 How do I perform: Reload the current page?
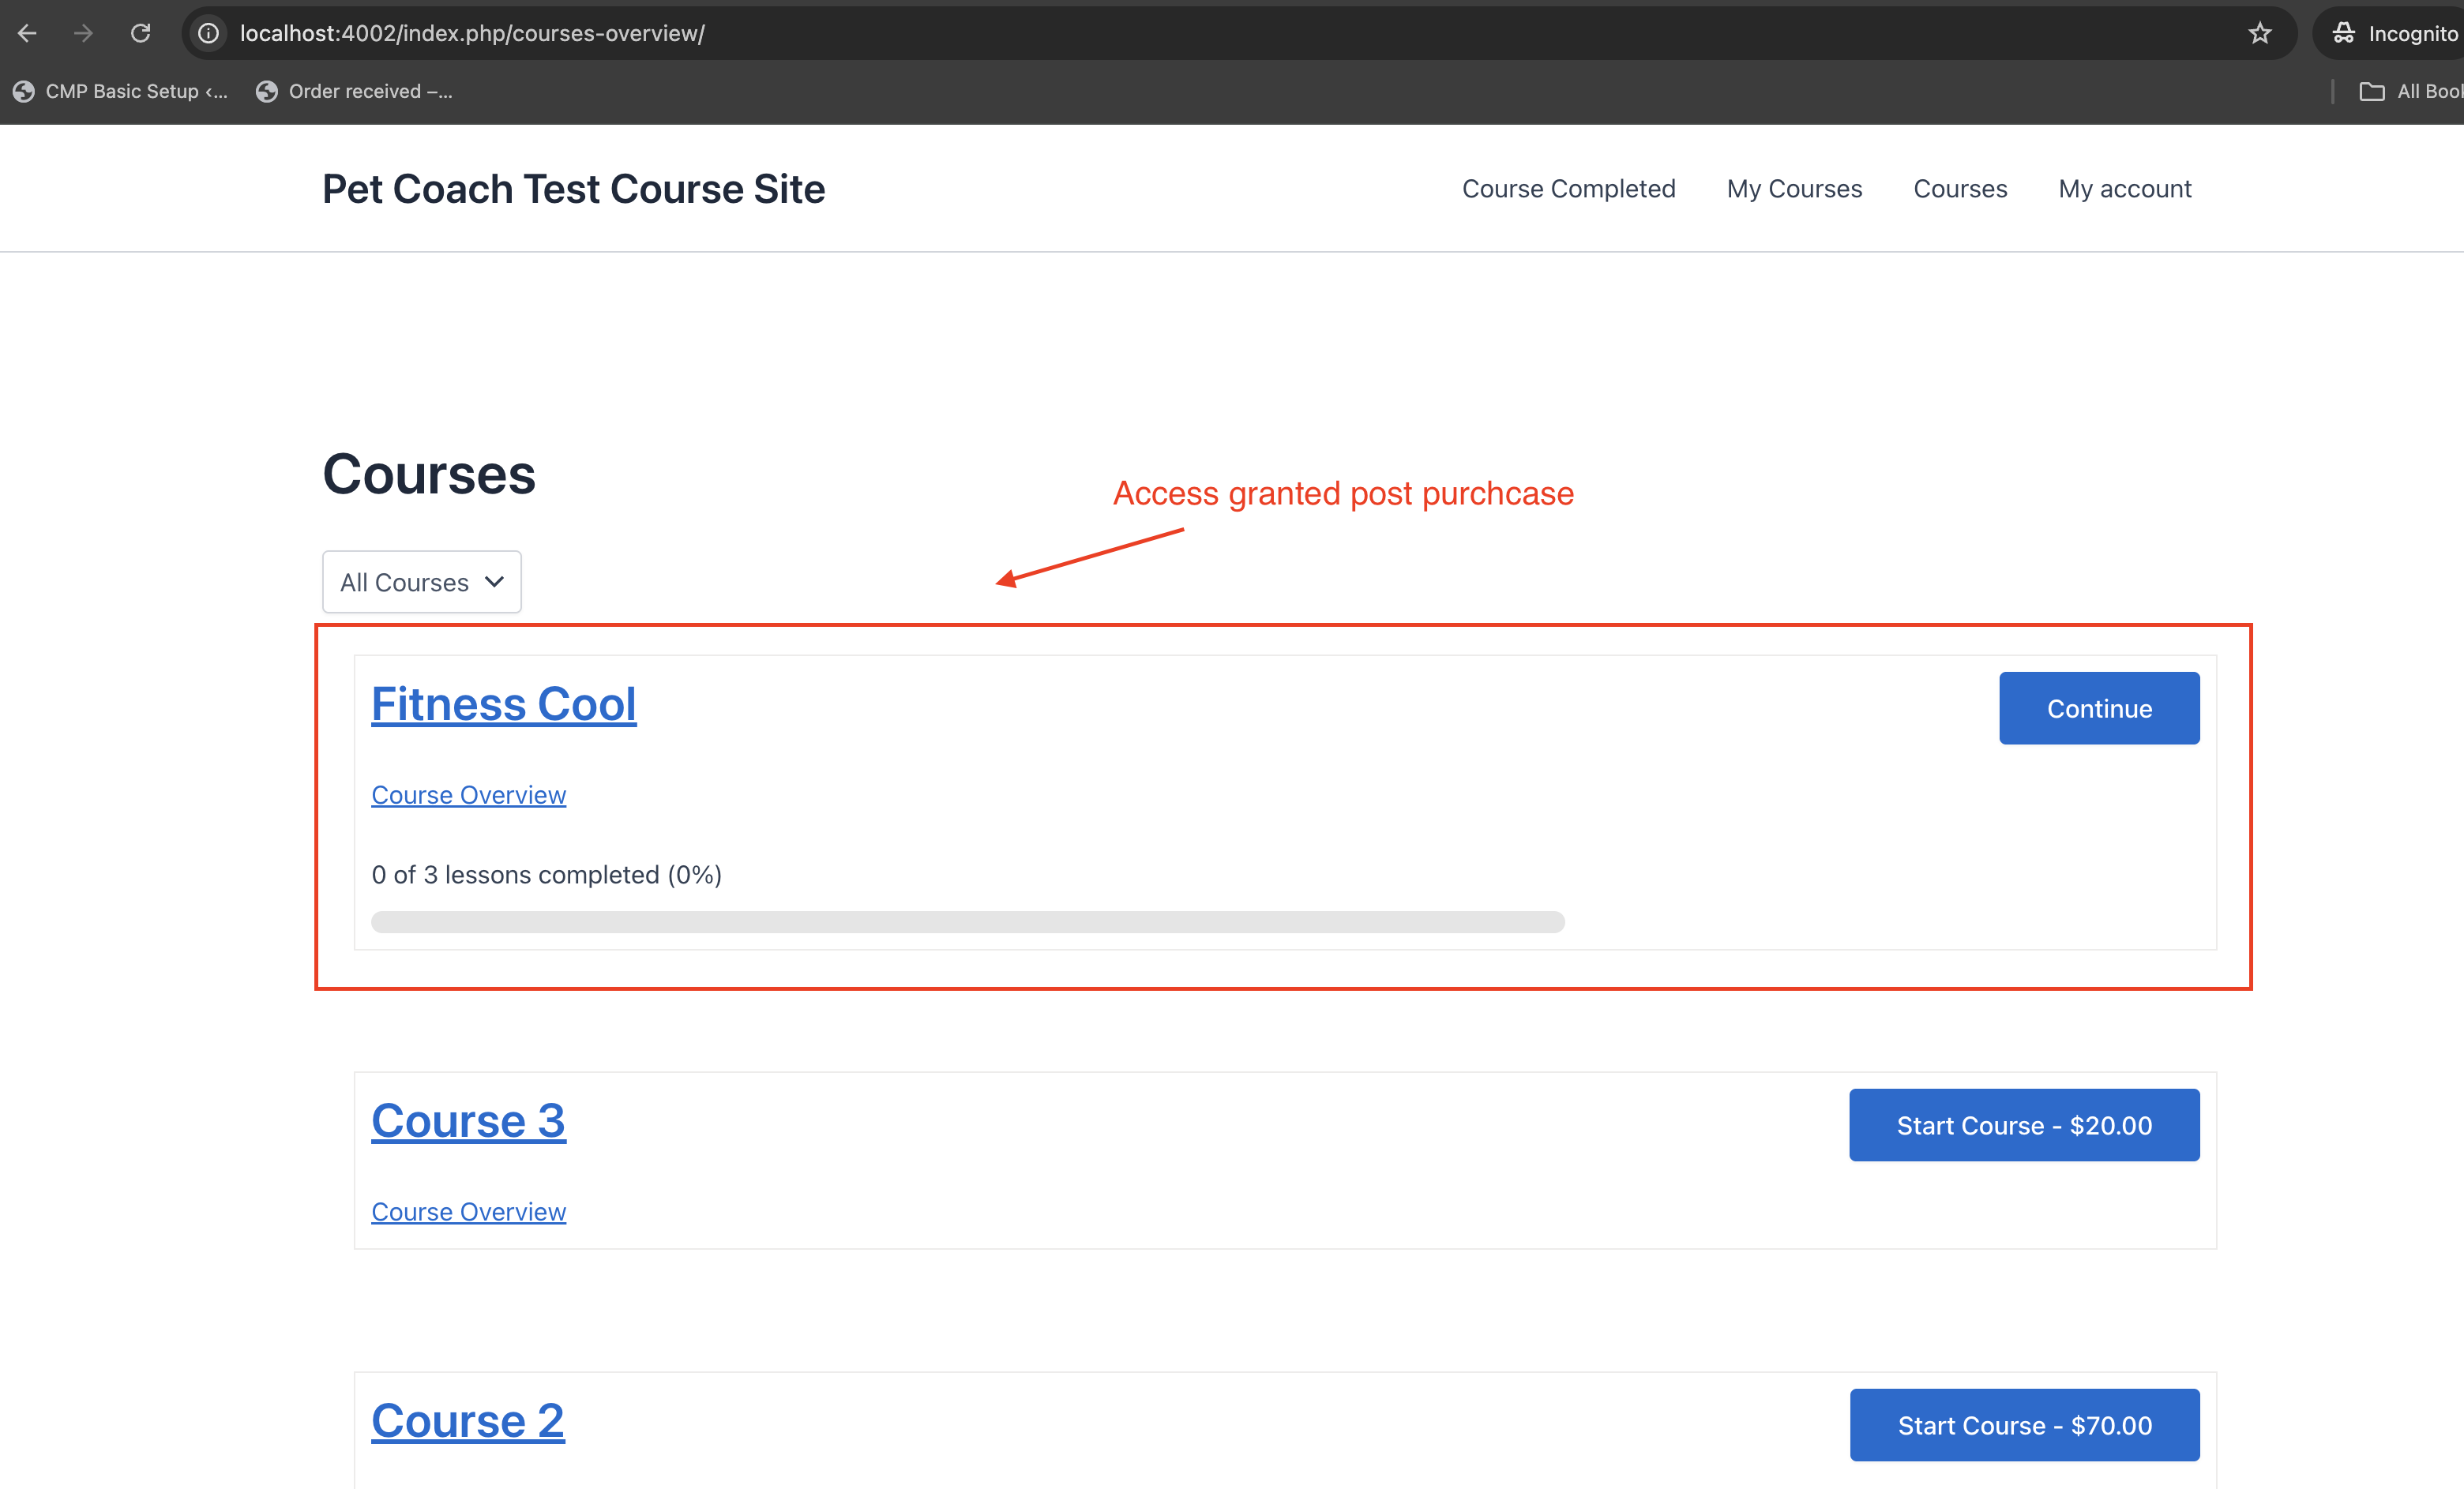(140, 32)
